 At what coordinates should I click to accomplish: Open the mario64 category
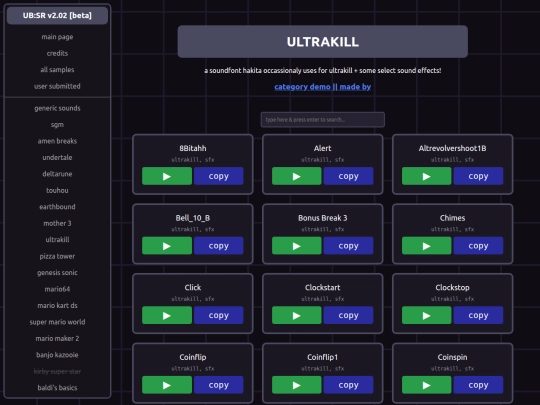click(57, 289)
